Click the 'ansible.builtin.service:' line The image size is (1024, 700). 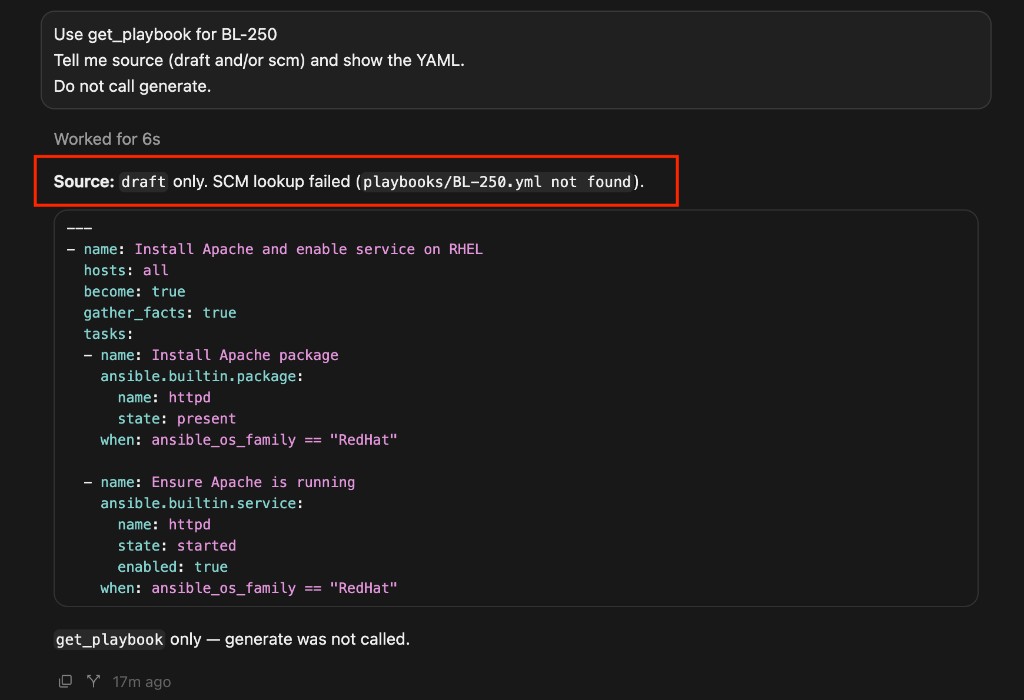(x=202, y=503)
